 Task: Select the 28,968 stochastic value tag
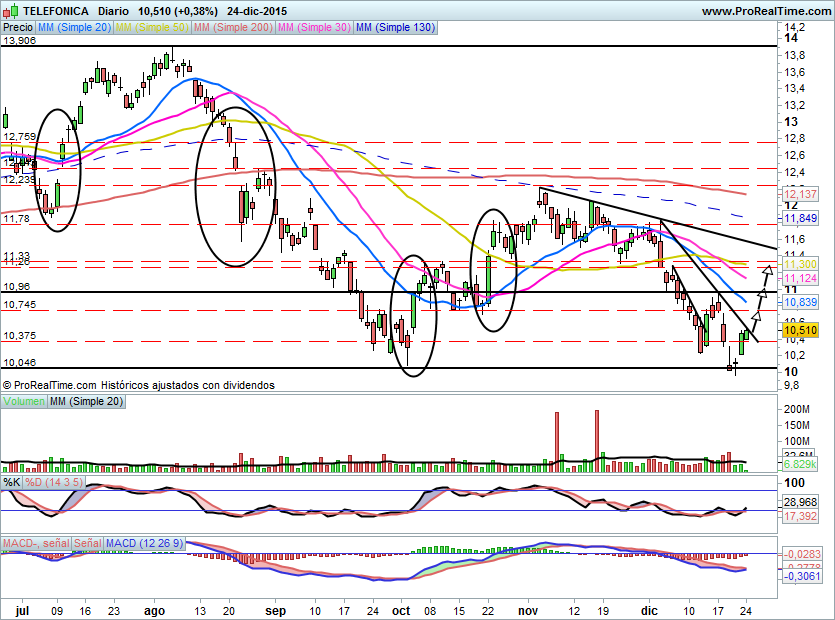tap(801, 501)
